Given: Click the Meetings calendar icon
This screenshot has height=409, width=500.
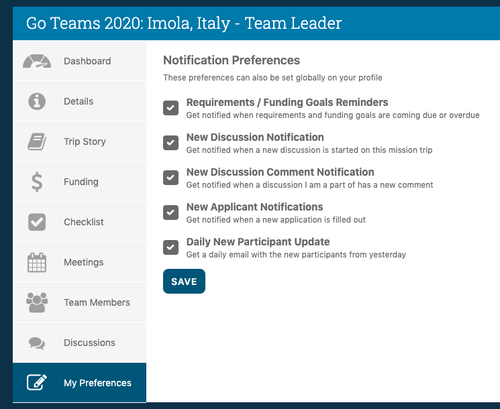Looking at the screenshot, I should pos(37,262).
